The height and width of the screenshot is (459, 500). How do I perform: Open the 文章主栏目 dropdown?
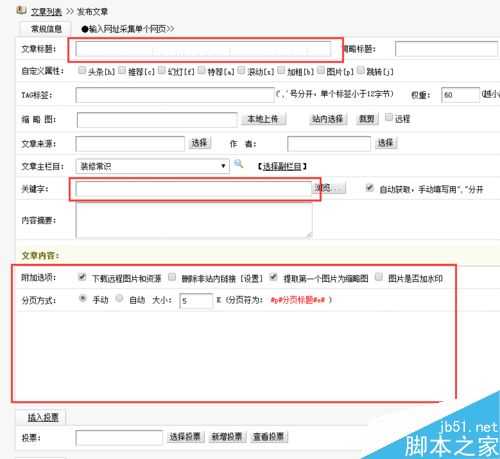pyautogui.click(x=152, y=166)
